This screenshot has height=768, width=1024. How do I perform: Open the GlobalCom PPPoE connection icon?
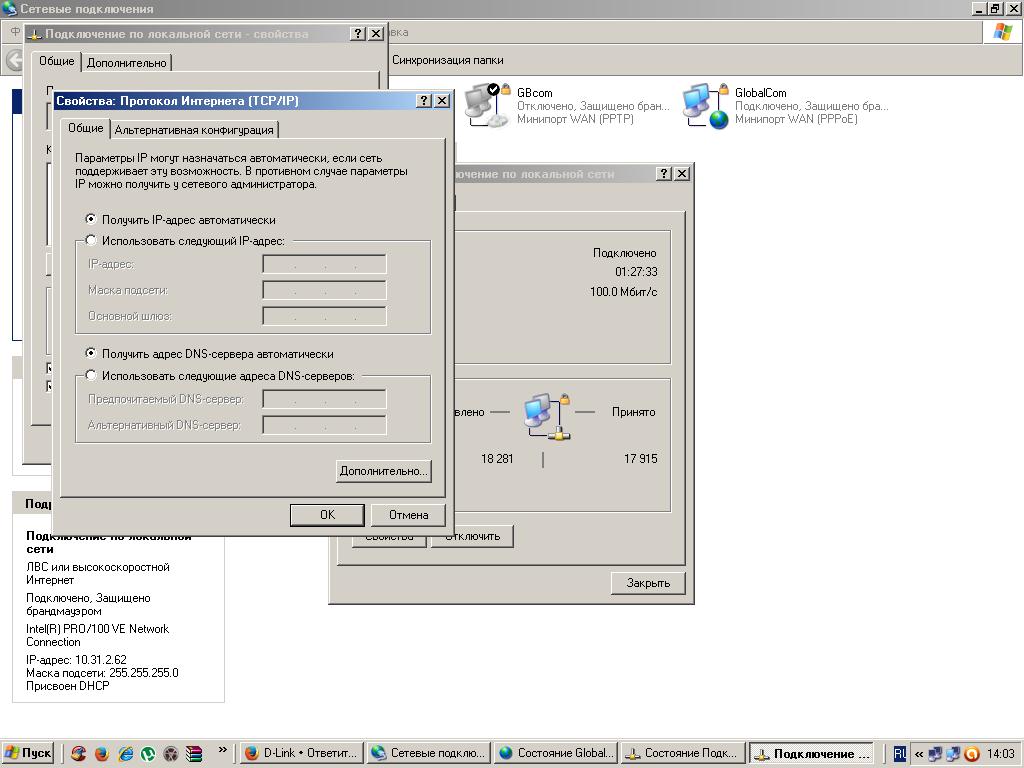(x=706, y=105)
